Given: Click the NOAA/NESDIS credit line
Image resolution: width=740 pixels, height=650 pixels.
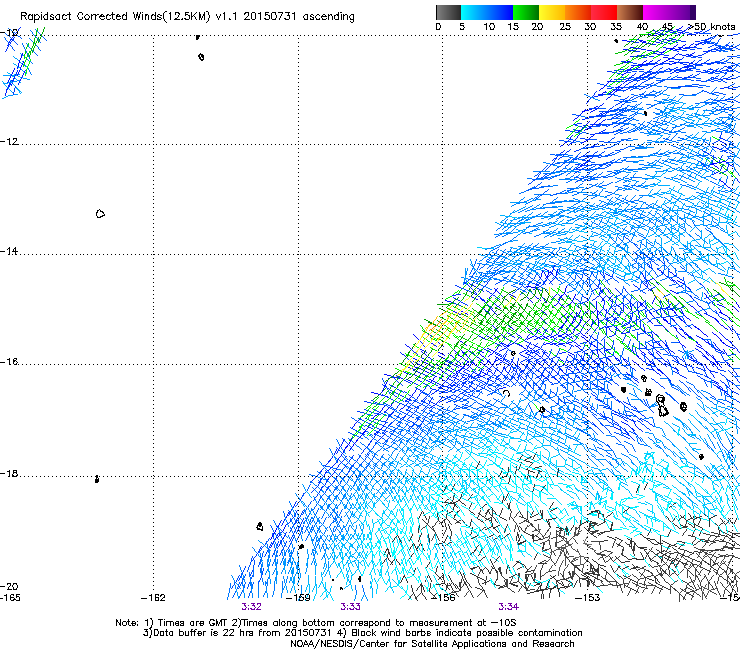Looking at the screenshot, I should [432, 644].
